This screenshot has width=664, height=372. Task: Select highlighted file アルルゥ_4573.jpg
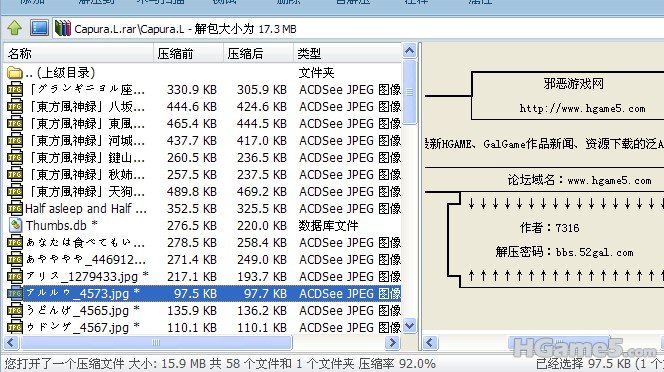pyautogui.click(x=83, y=293)
